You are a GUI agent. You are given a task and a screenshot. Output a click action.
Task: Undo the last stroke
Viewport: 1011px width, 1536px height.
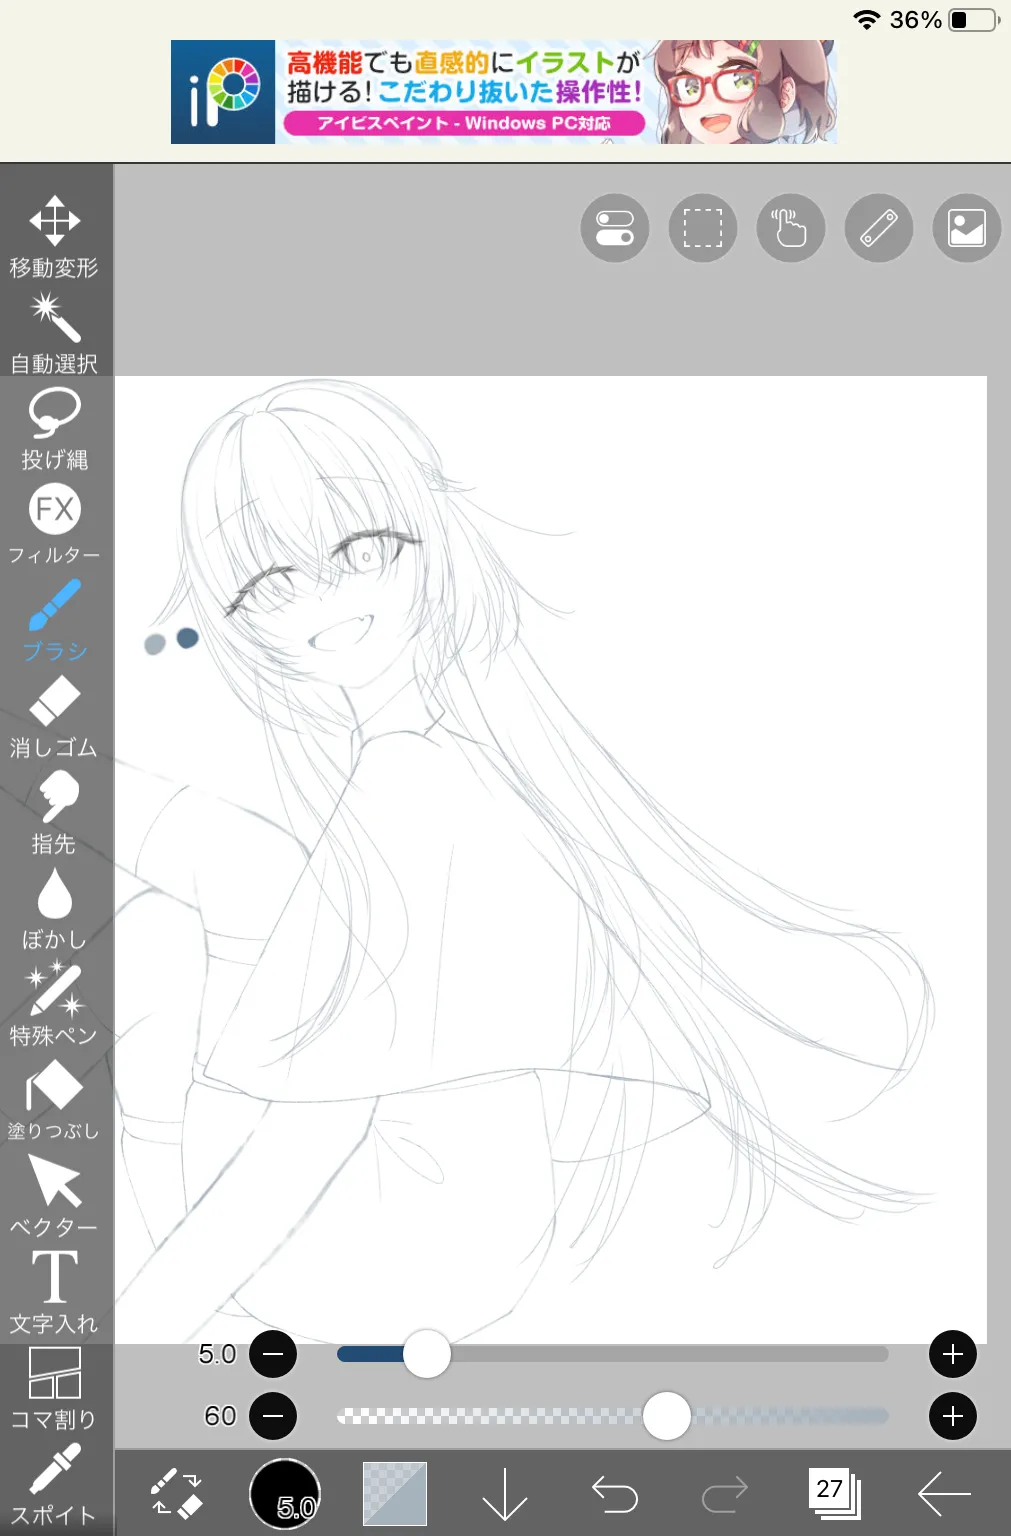pyautogui.click(x=615, y=1494)
